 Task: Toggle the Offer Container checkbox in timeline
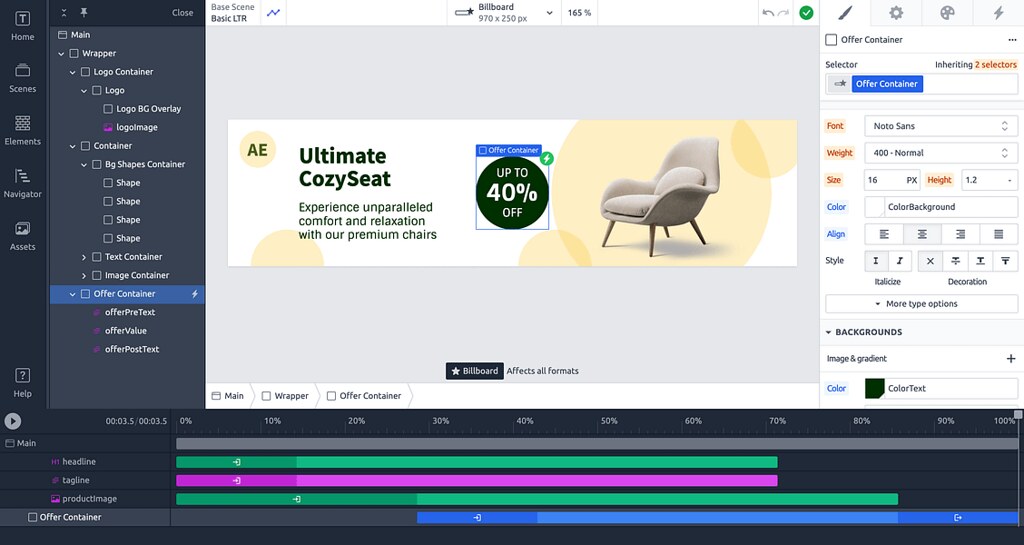coord(32,517)
